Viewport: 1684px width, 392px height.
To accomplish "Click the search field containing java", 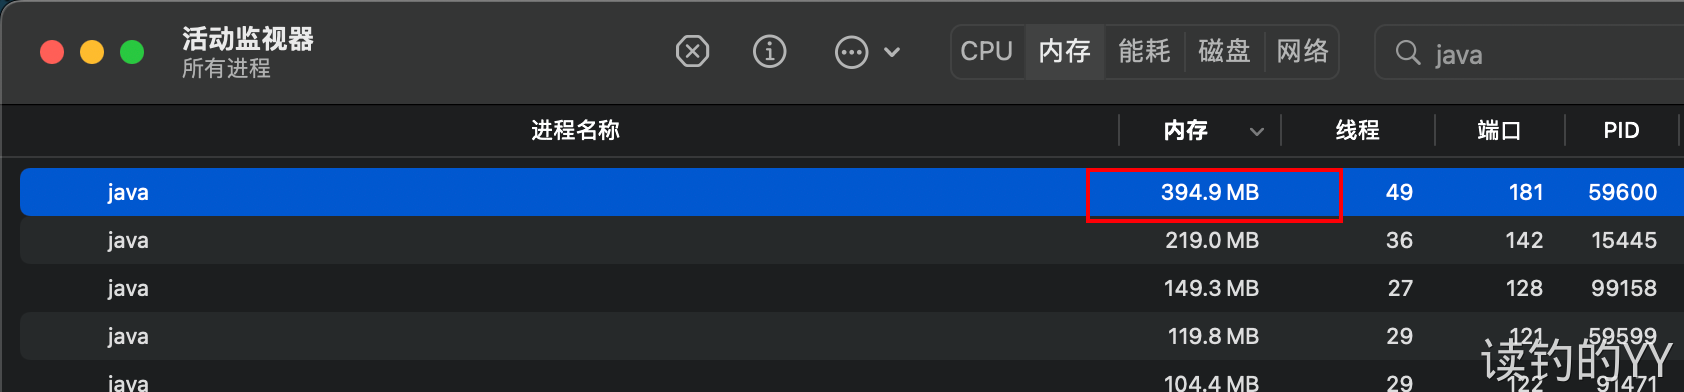I will tap(1529, 53).
